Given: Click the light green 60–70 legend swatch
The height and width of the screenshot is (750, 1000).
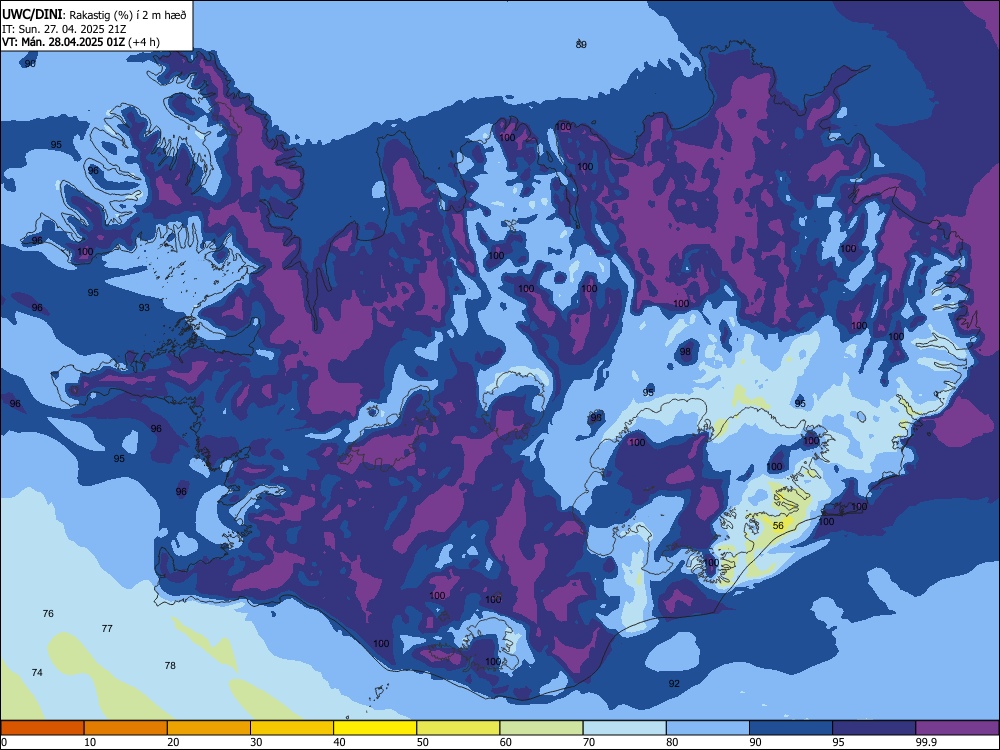Looking at the screenshot, I should 541,728.
